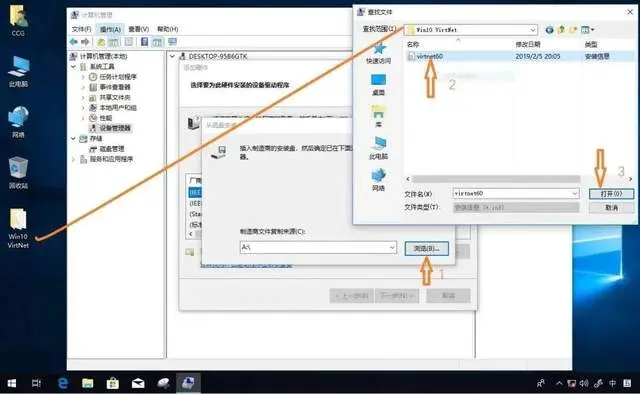Expand the Shared Folders (共享文件夹) node
Image resolution: width=640 pixels, height=394 pixels.
point(83,97)
